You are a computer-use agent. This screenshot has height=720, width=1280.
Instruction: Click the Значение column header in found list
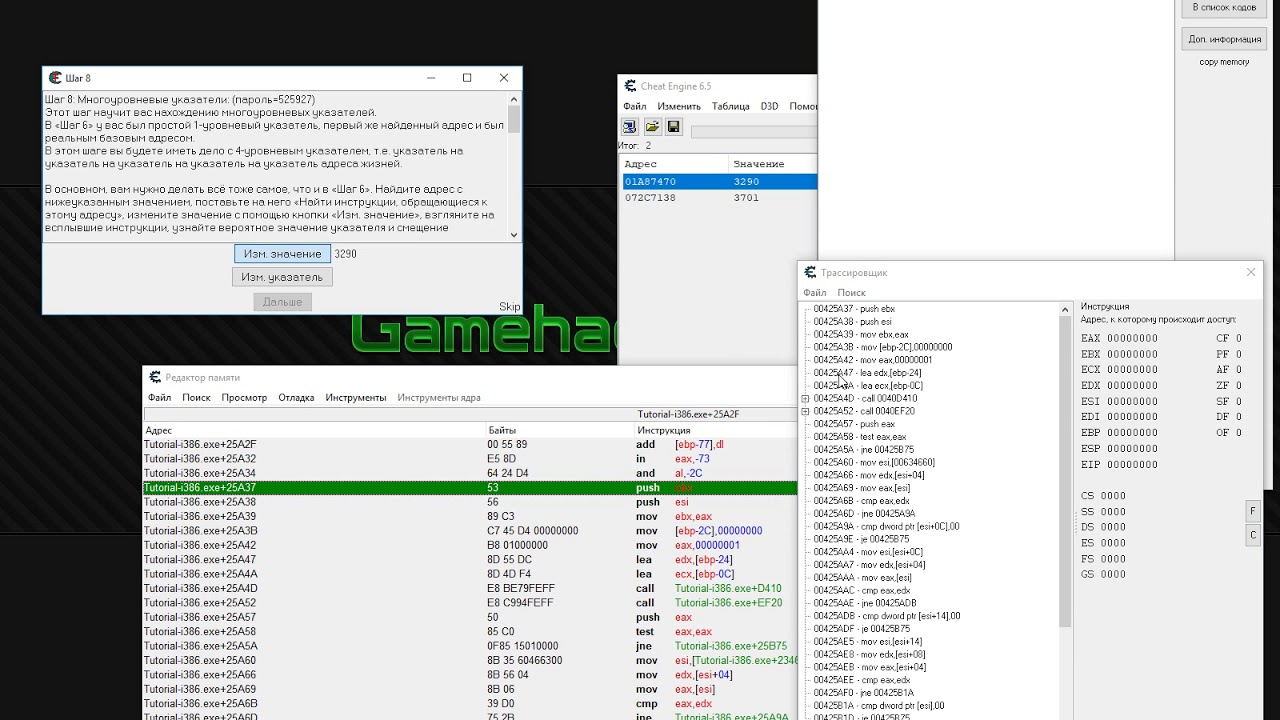coord(774,164)
